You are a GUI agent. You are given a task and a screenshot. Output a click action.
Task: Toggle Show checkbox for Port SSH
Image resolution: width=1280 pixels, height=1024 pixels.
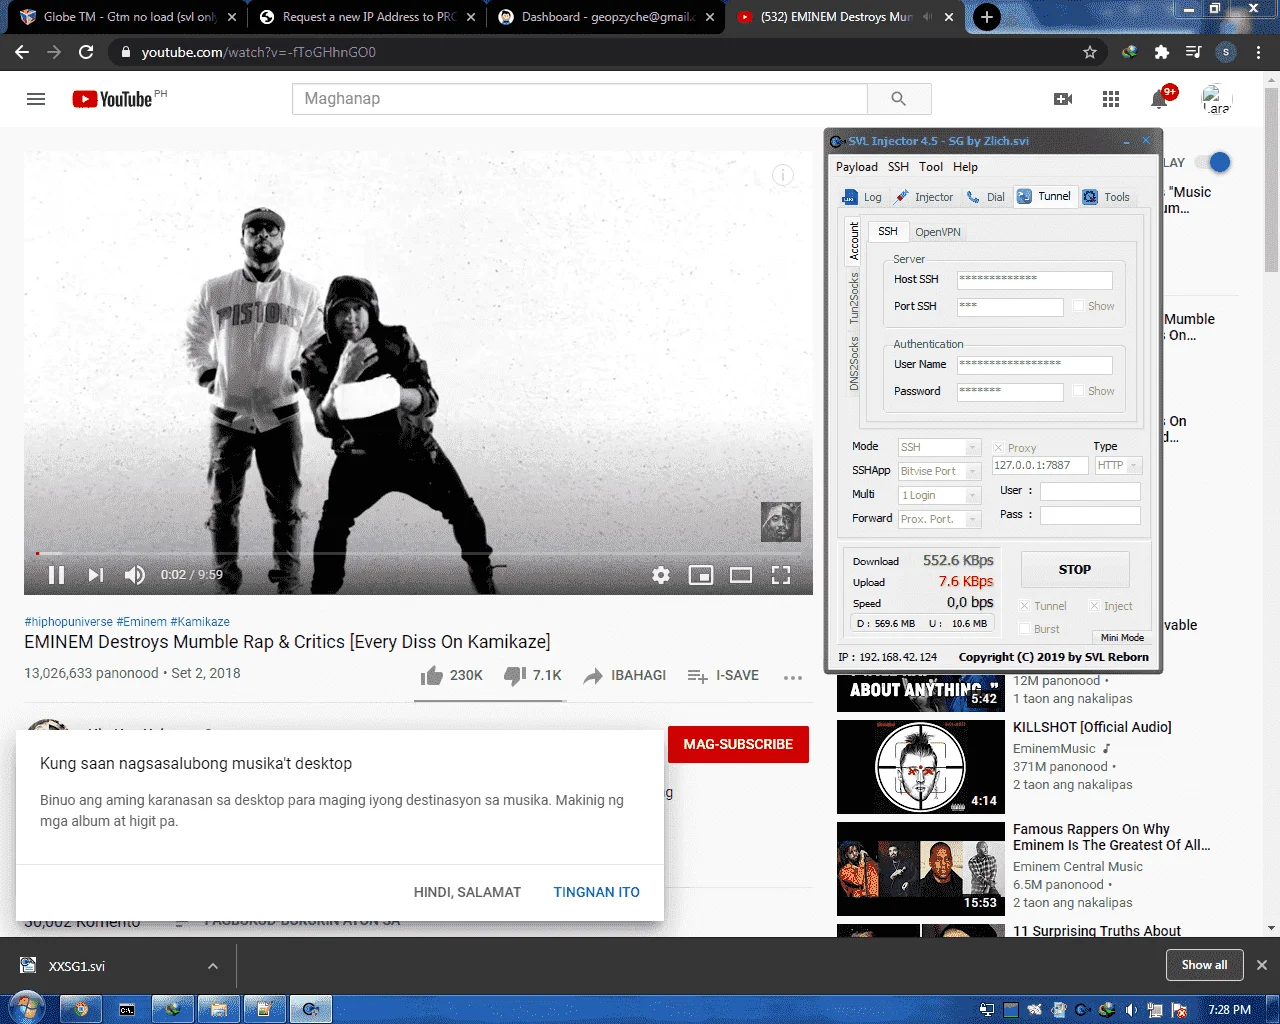coord(1079,306)
